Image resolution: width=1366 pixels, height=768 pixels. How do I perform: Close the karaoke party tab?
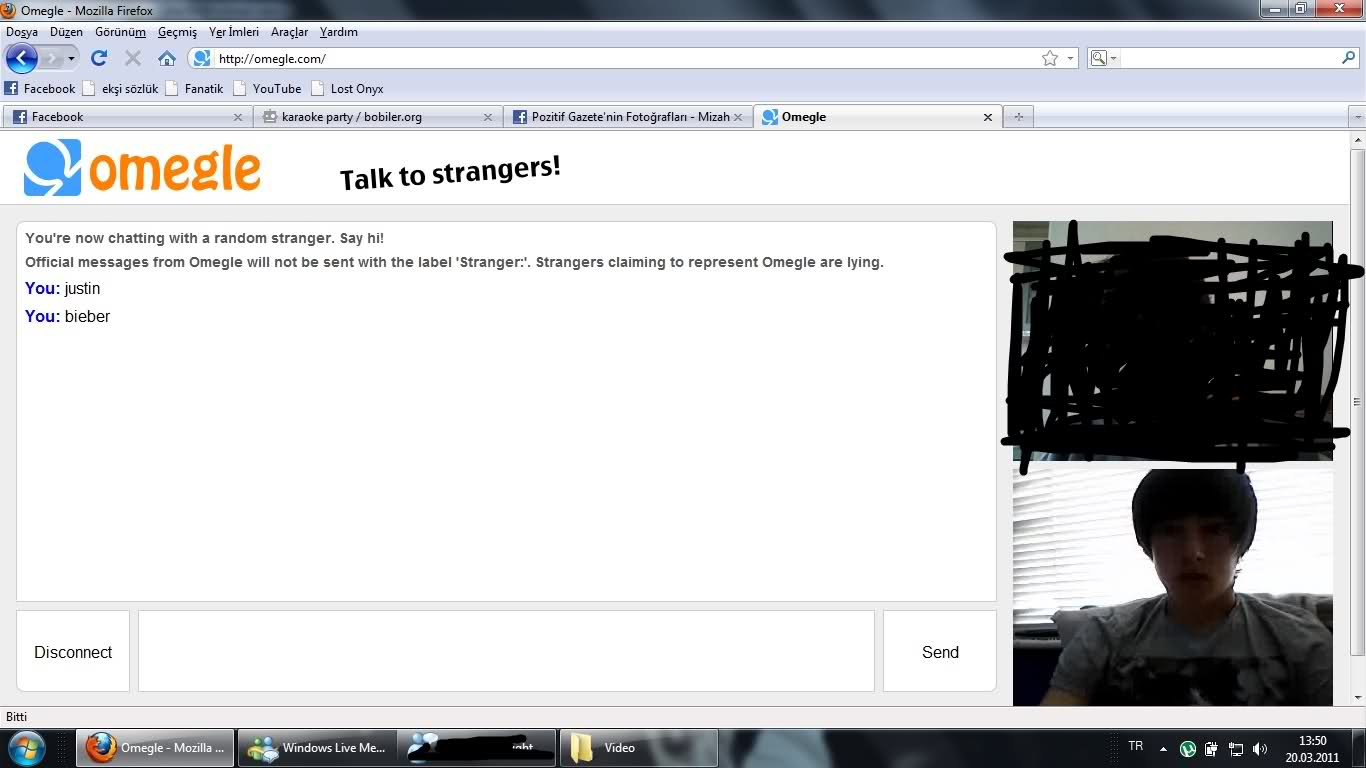488,117
